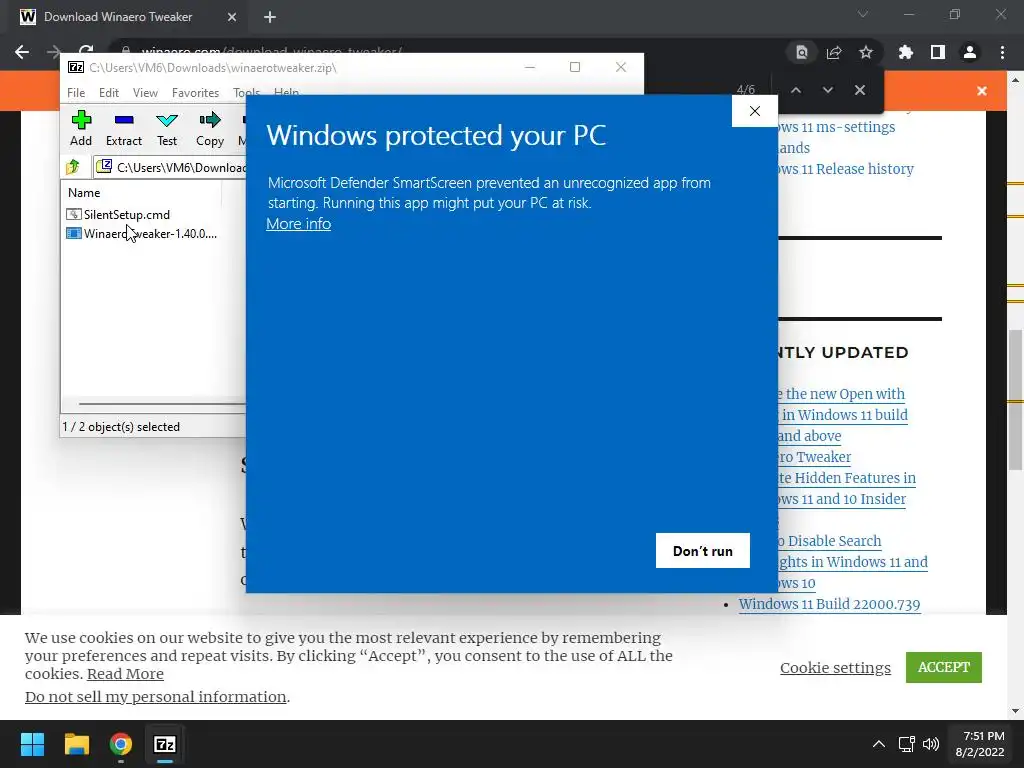Click Read More cookie link

(125, 673)
